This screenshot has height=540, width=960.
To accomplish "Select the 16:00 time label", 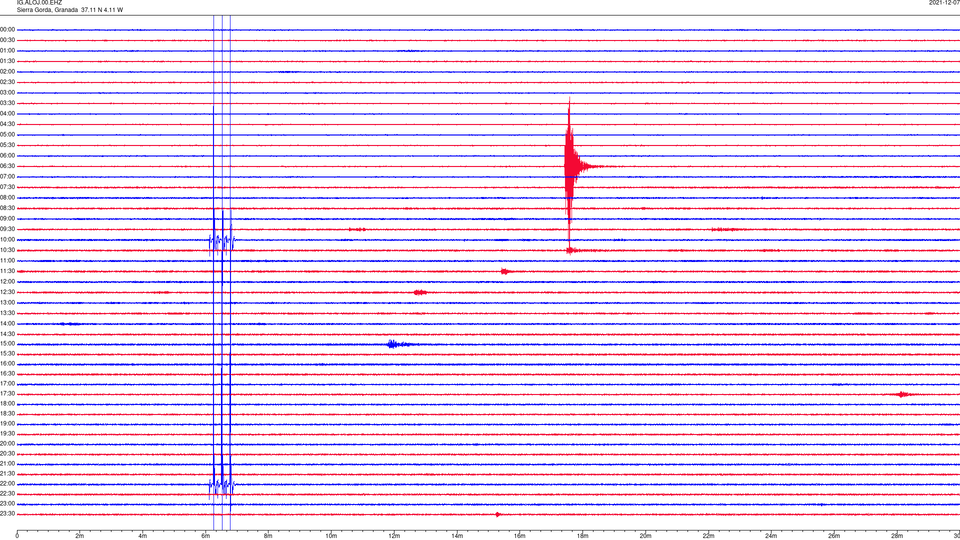I will [8, 364].
